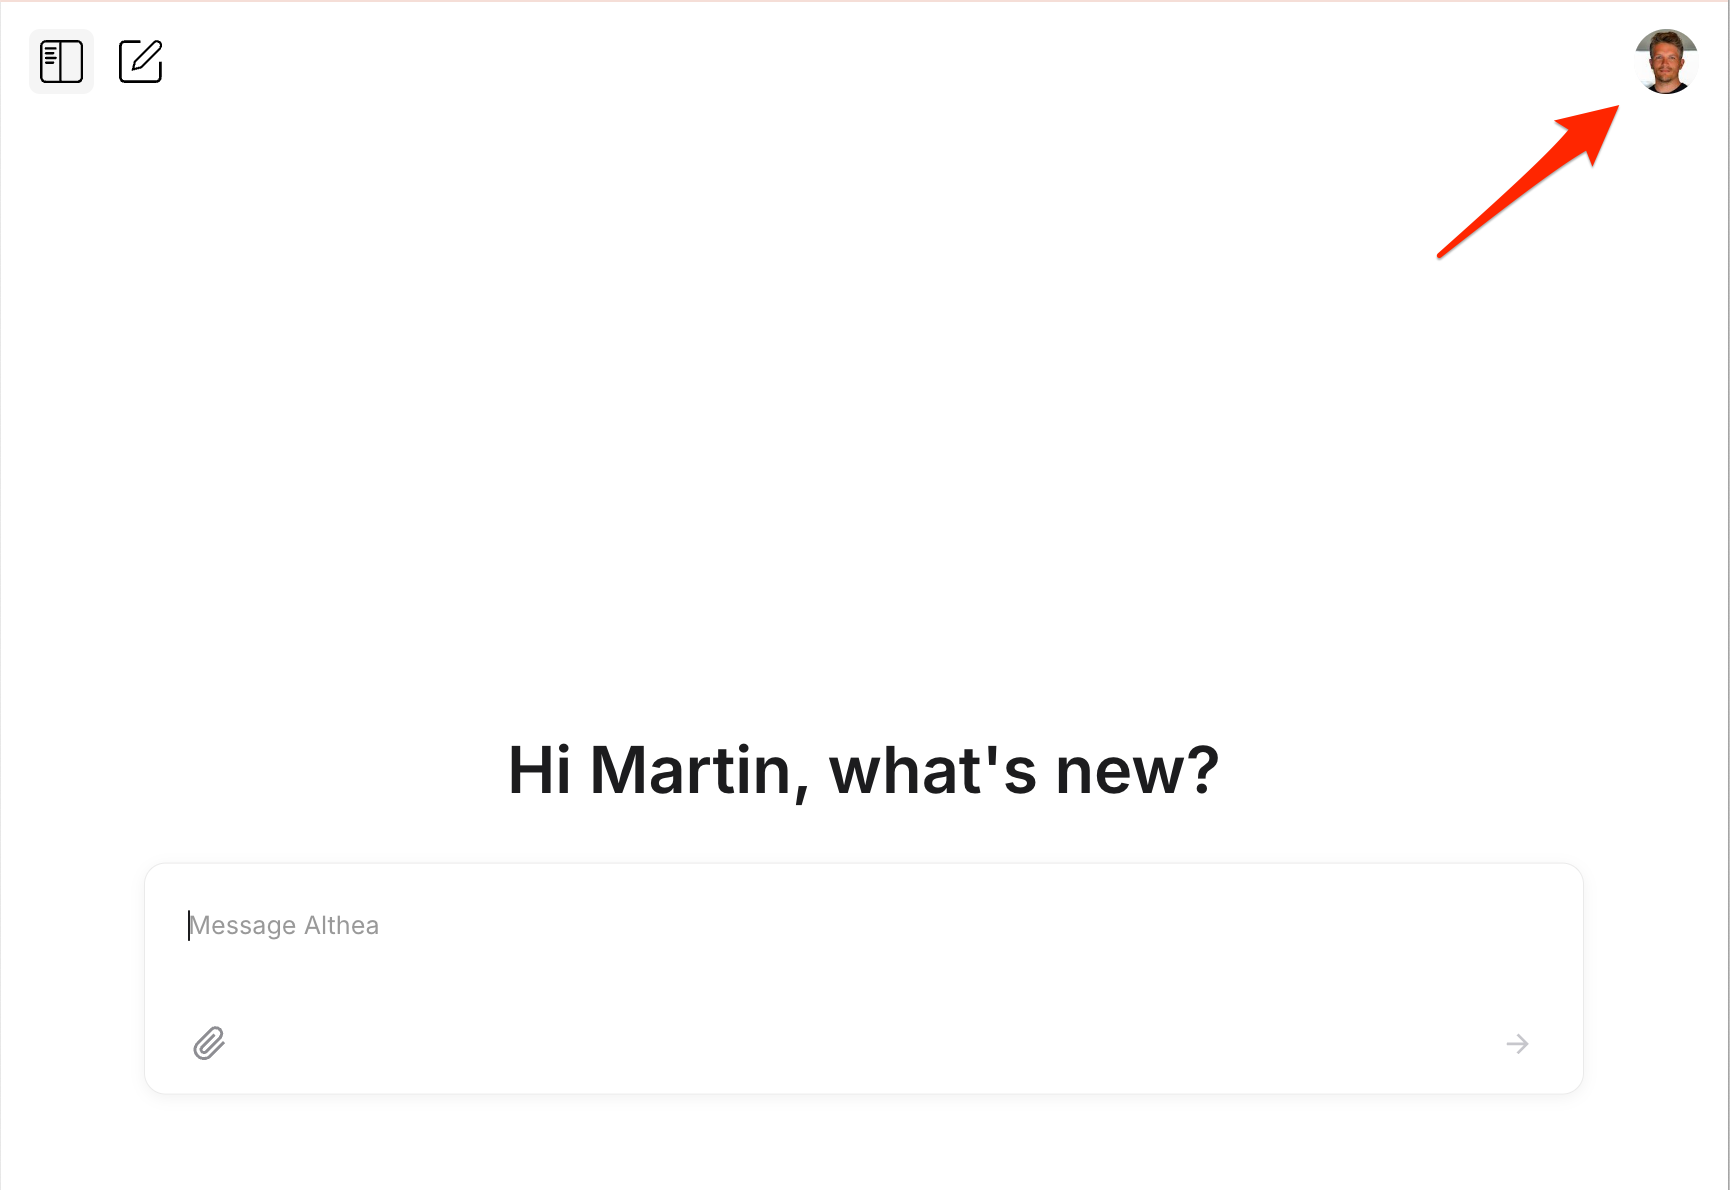Viewport: 1730px width, 1190px height.
Task: Click the paperclip in the message box
Action: click(x=209, y=1043)
